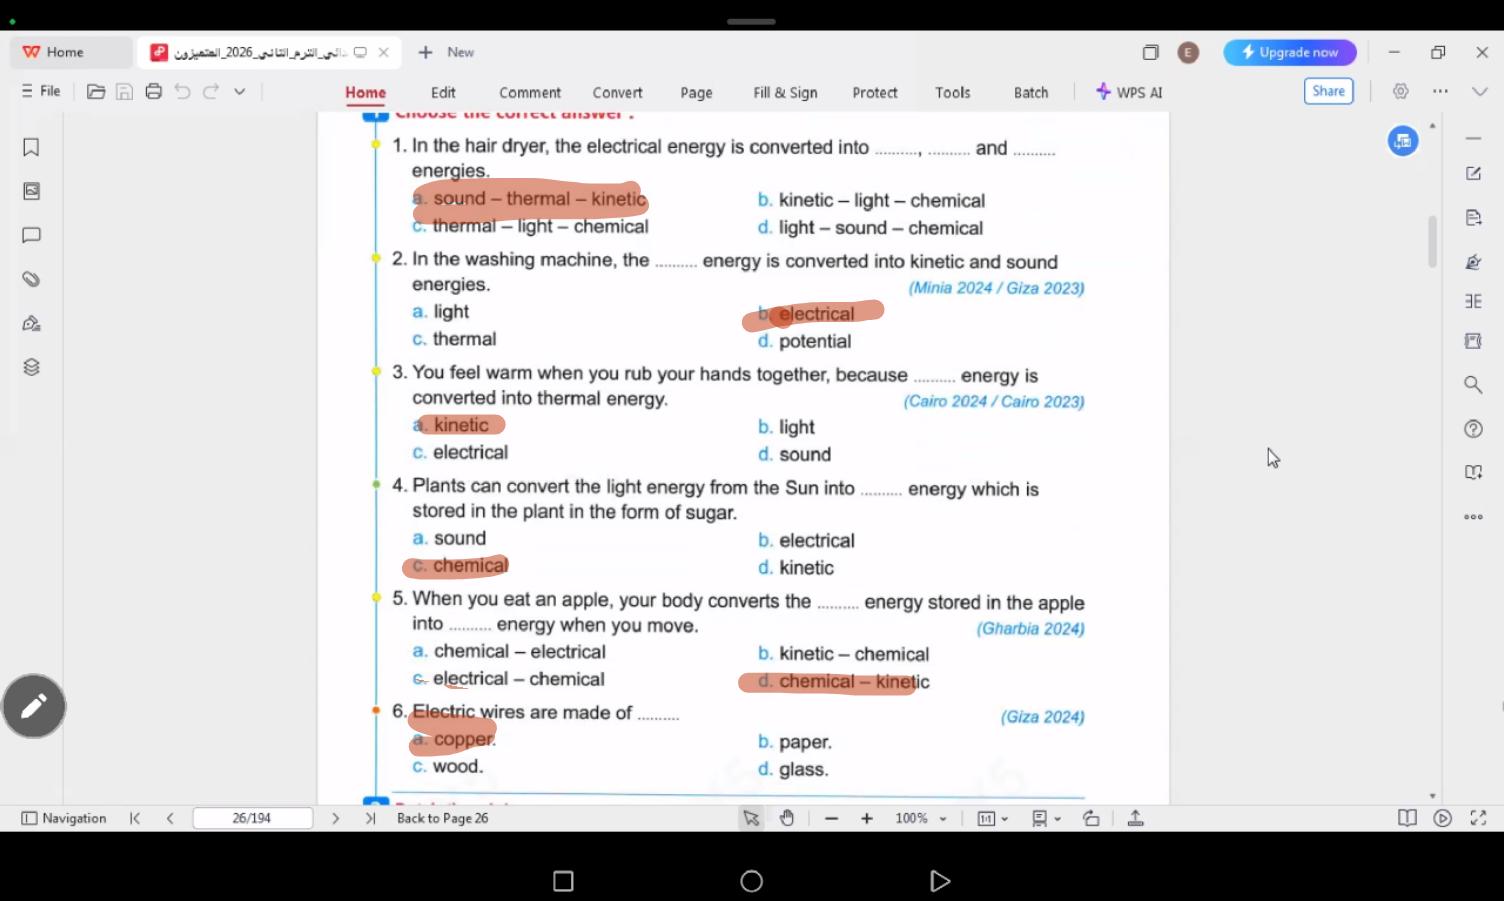Click answer "d. light – sound – chemical"
The width and height of the screenshot is (1504, 901).
click(870, 228)
